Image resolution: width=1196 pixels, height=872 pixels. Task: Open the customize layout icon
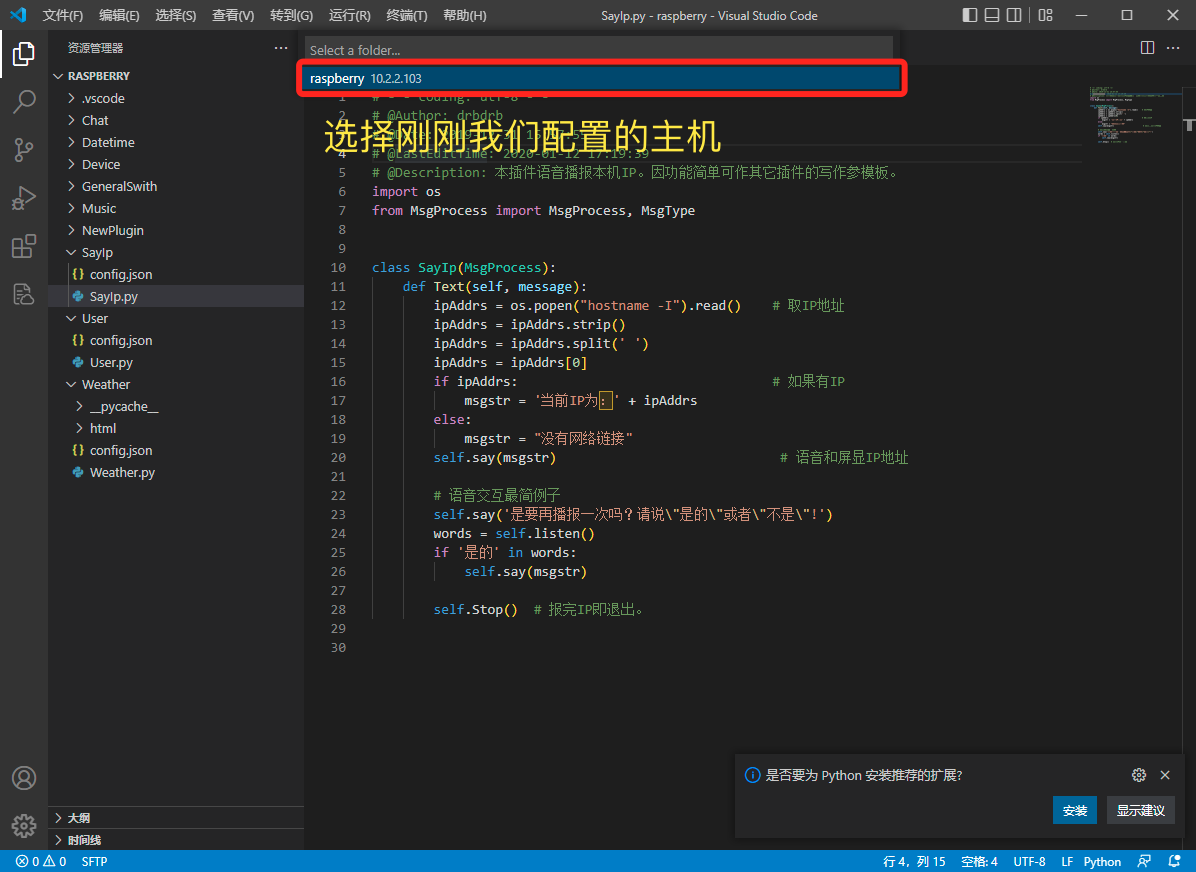coord(1046,15)
